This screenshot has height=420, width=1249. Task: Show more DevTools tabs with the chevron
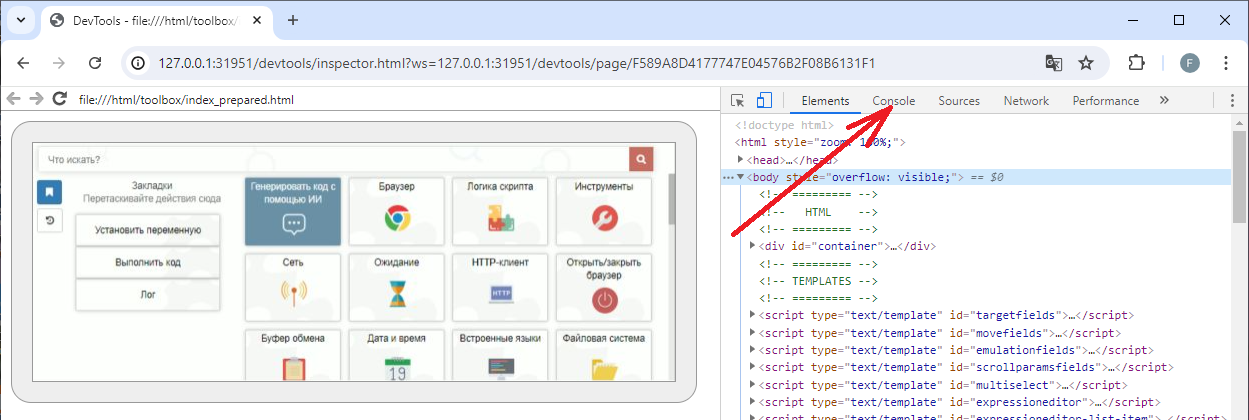(1164, 101)
